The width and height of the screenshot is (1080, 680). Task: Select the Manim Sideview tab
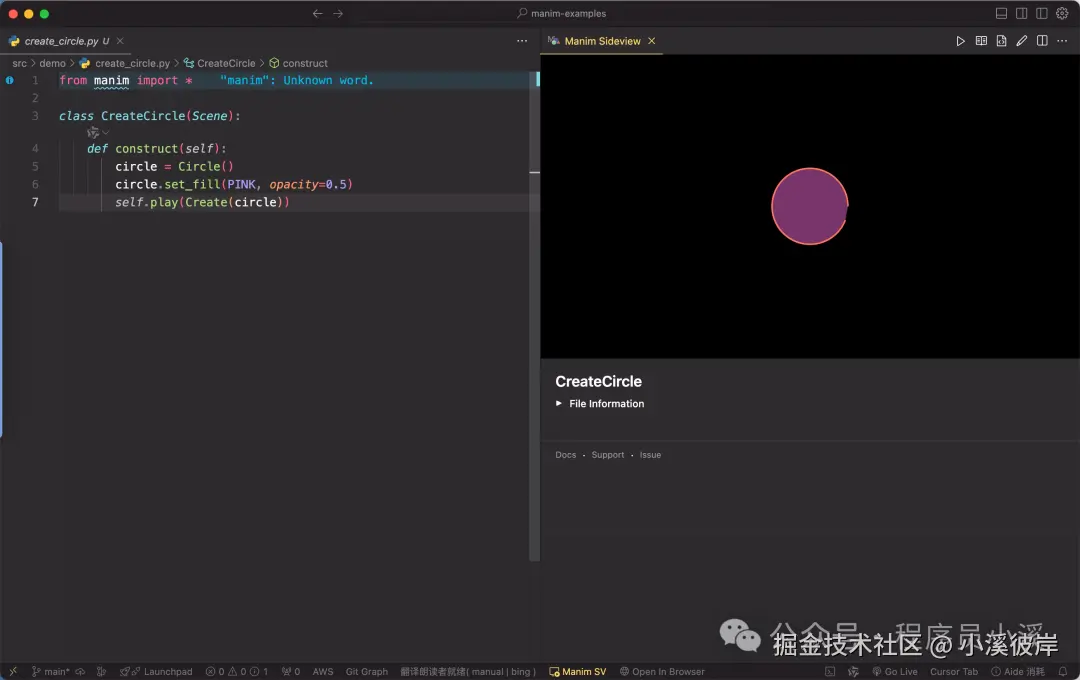pos(602,41)
